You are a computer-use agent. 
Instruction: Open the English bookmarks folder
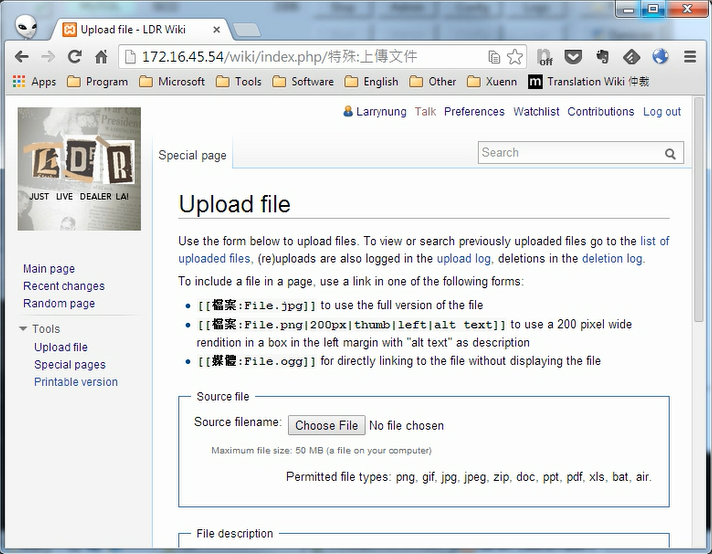pos(371,82)
